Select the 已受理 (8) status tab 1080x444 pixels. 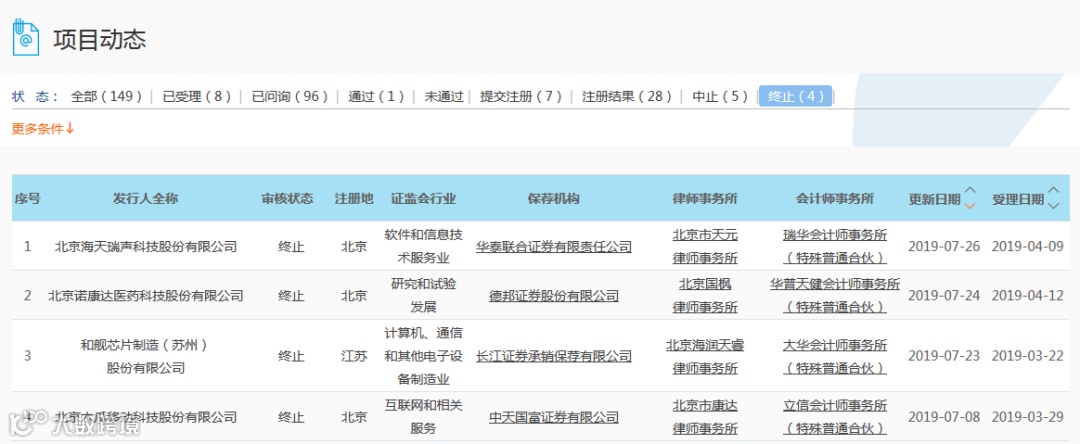[x=196, y=96]
